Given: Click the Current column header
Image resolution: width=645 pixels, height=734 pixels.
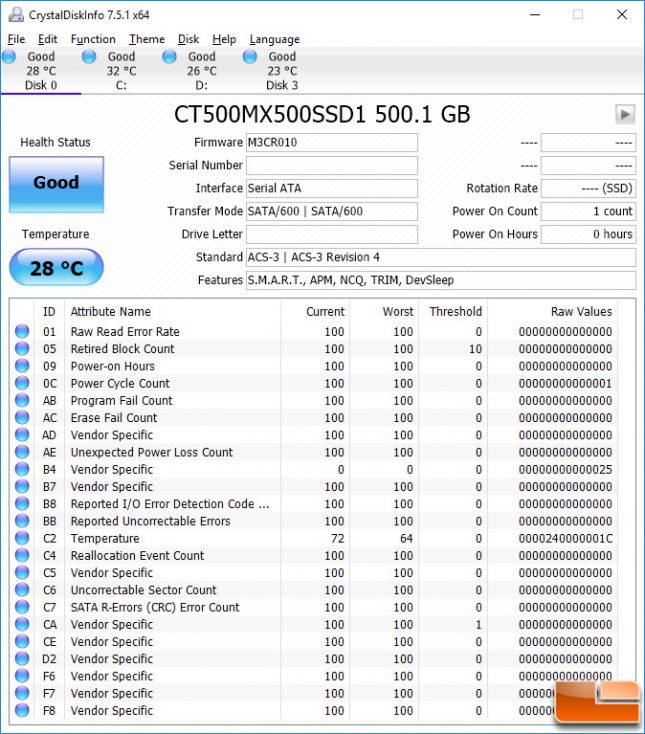Looking at the screenshot, I should pos(315,312).
